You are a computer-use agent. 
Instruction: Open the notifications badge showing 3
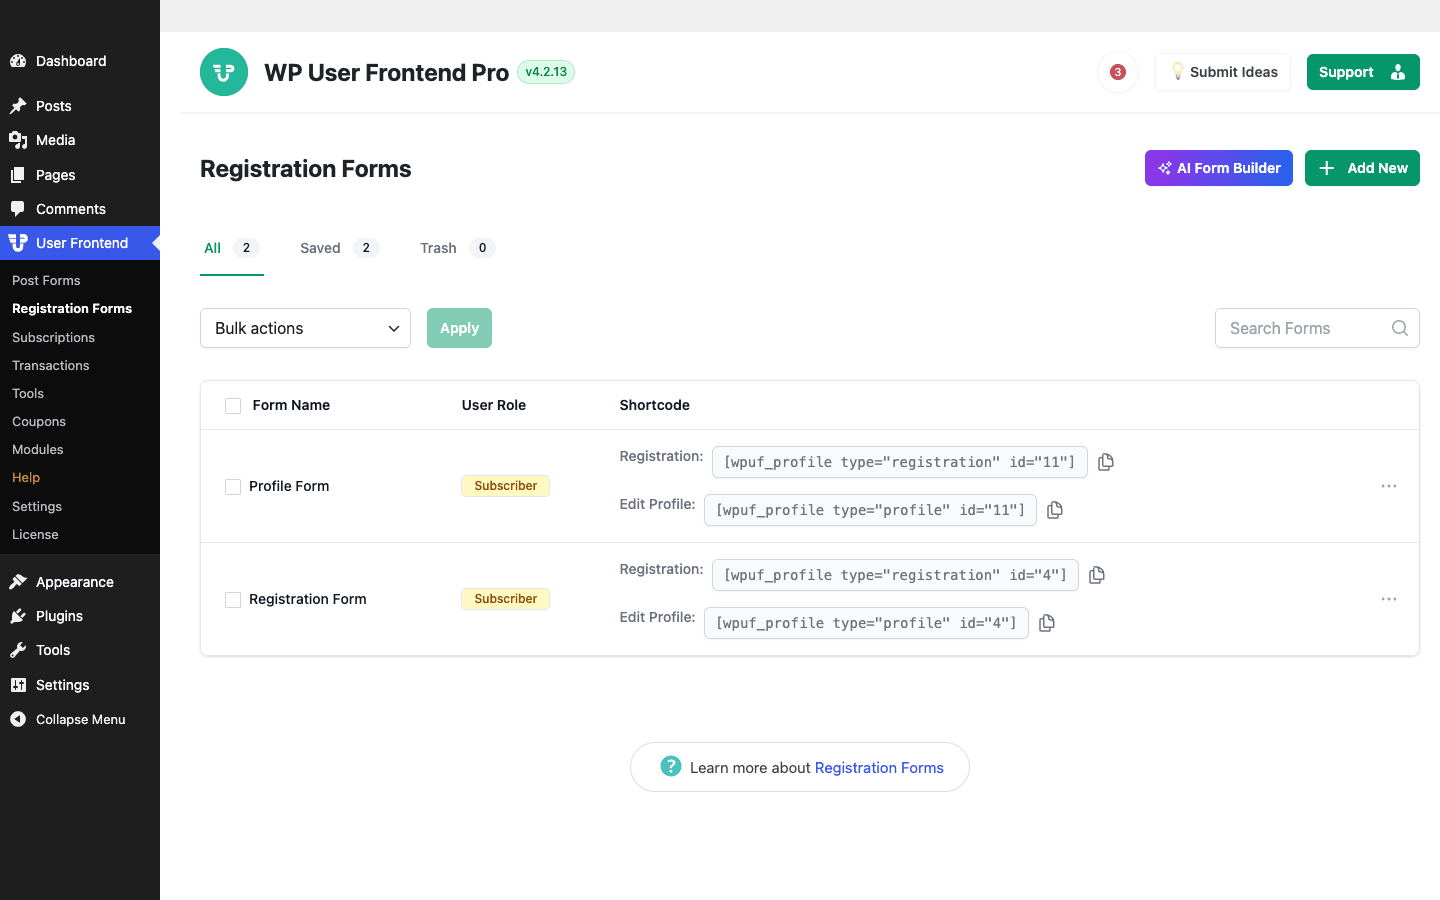tap(1118, 72)
